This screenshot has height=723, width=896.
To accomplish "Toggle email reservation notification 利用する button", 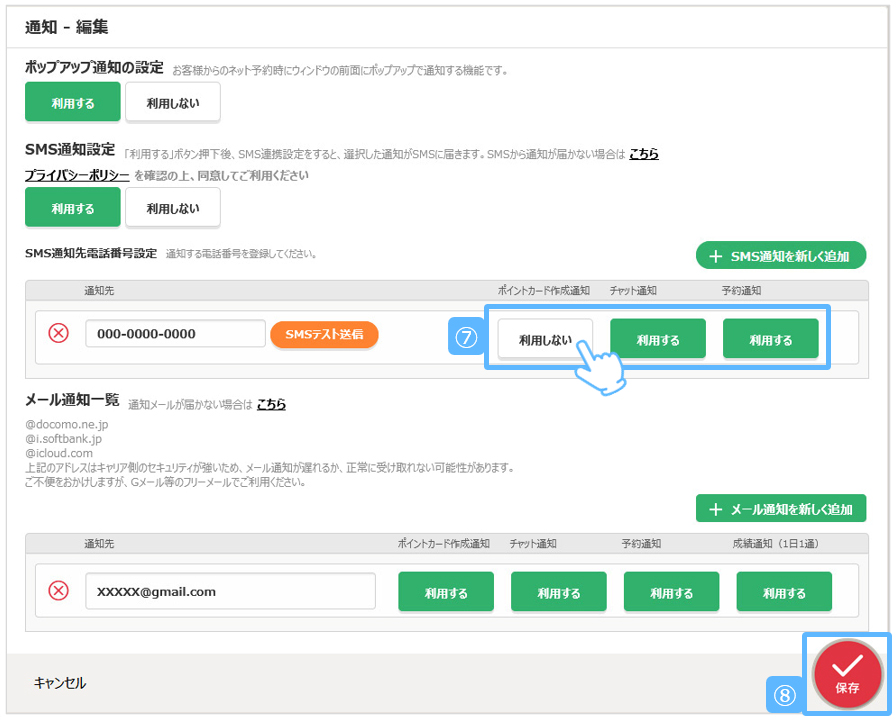I will (671, 592).
